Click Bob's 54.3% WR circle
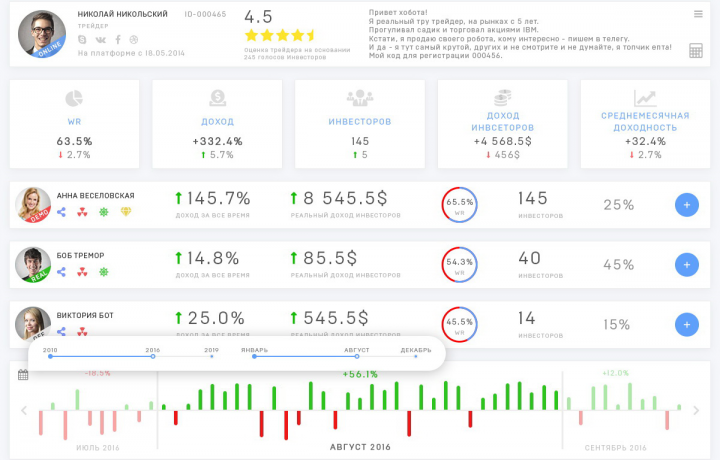The image size is (720, 460). [x=460, y=265]
